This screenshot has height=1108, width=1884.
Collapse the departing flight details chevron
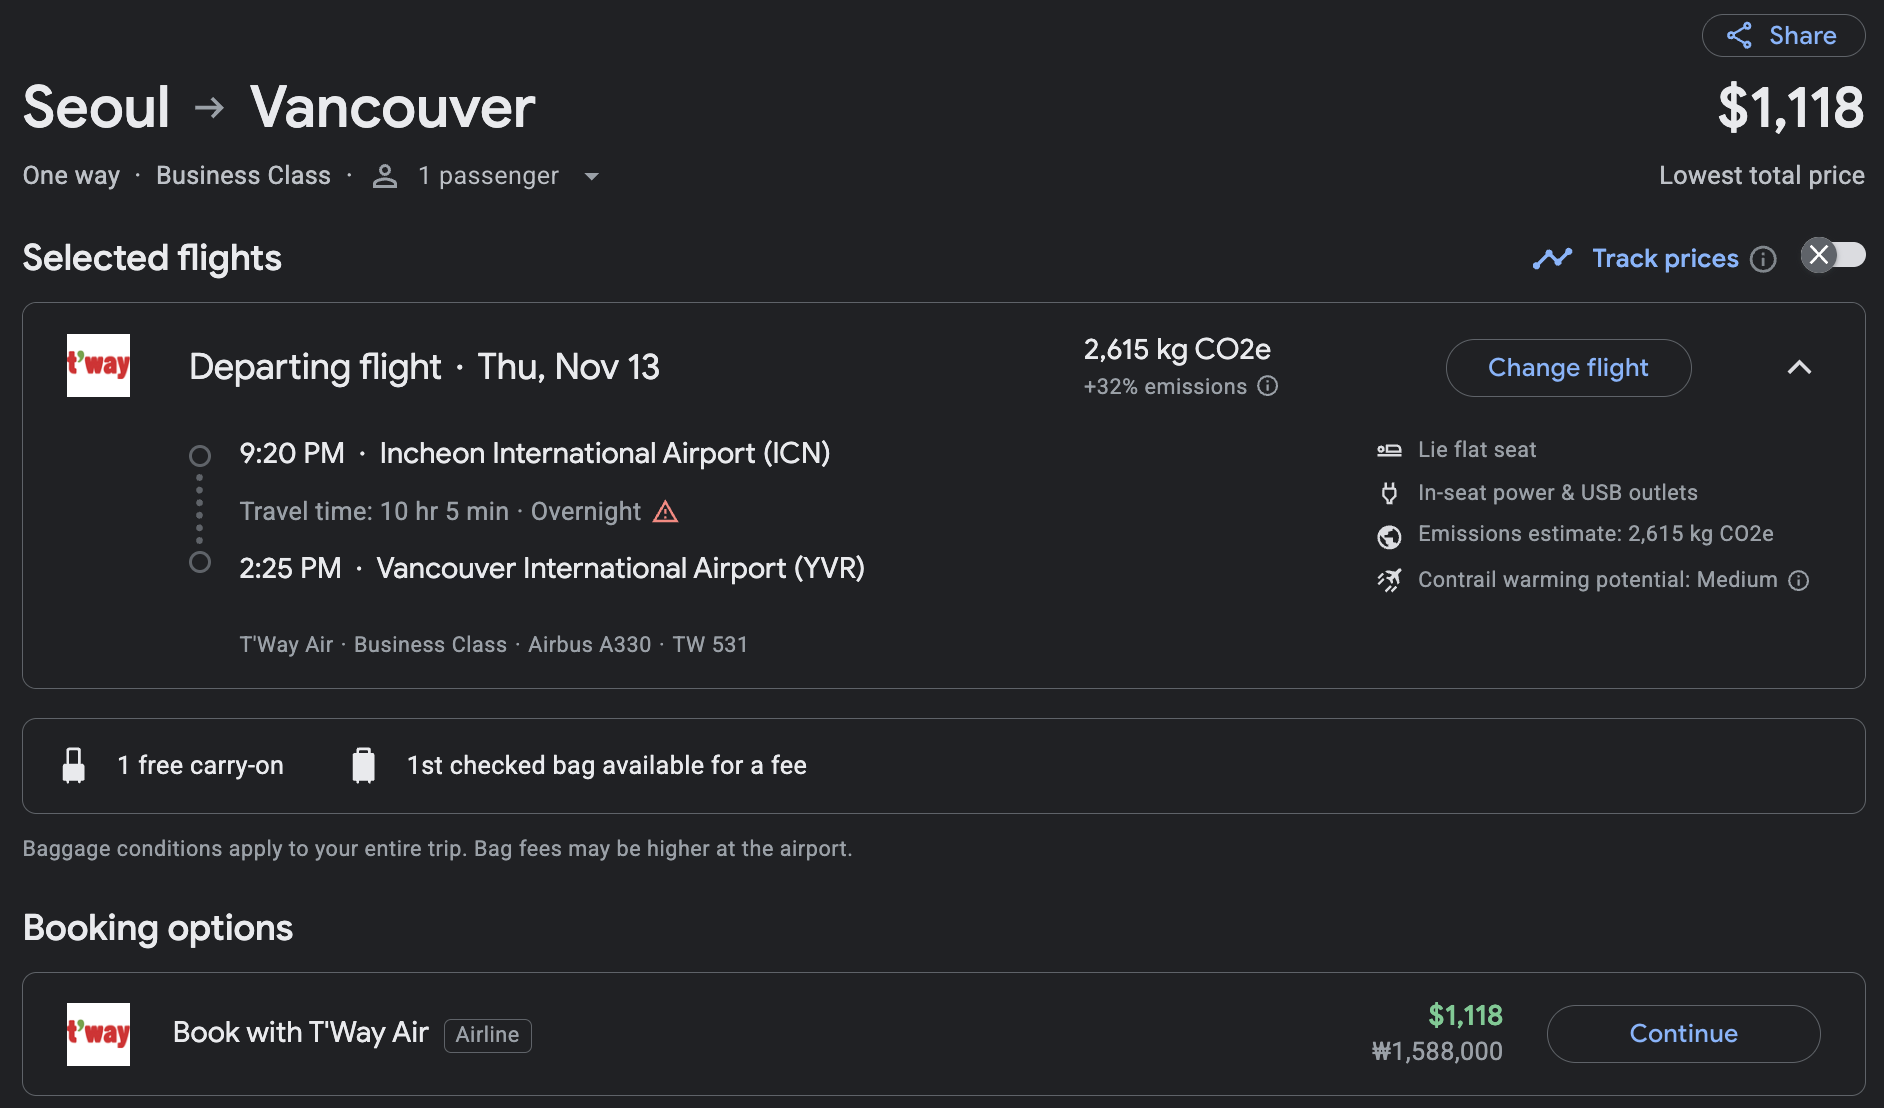(x=1799, y=368)
